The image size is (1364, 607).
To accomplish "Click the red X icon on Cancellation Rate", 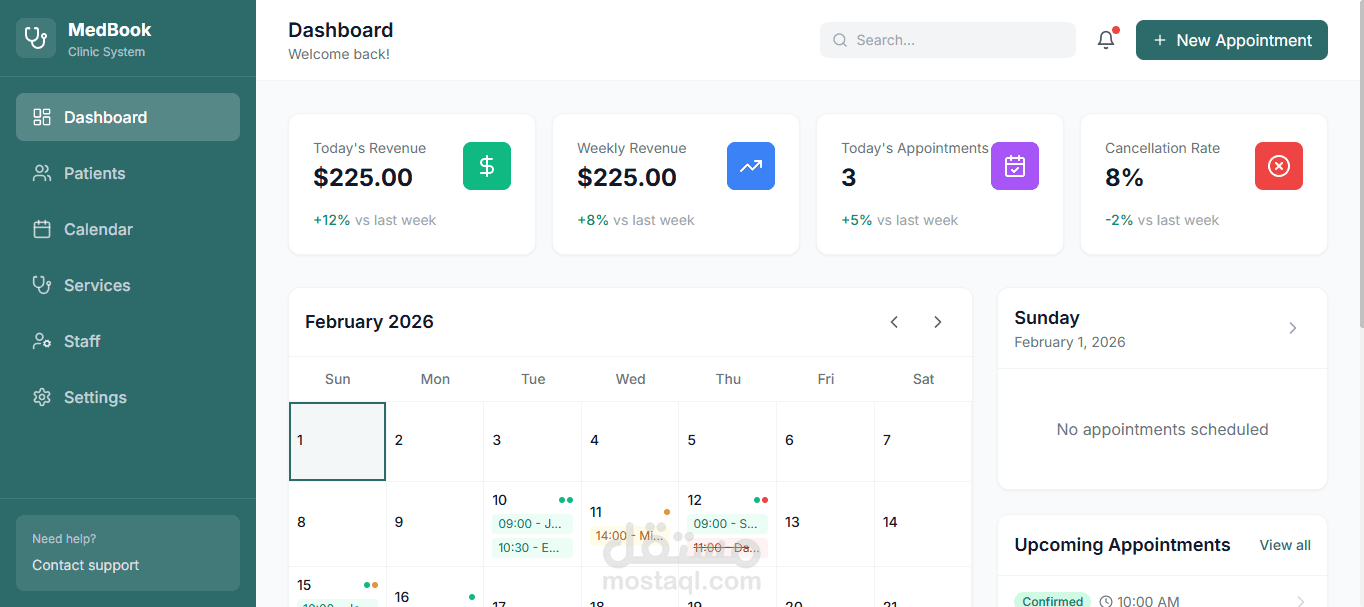I will 1279,166.
